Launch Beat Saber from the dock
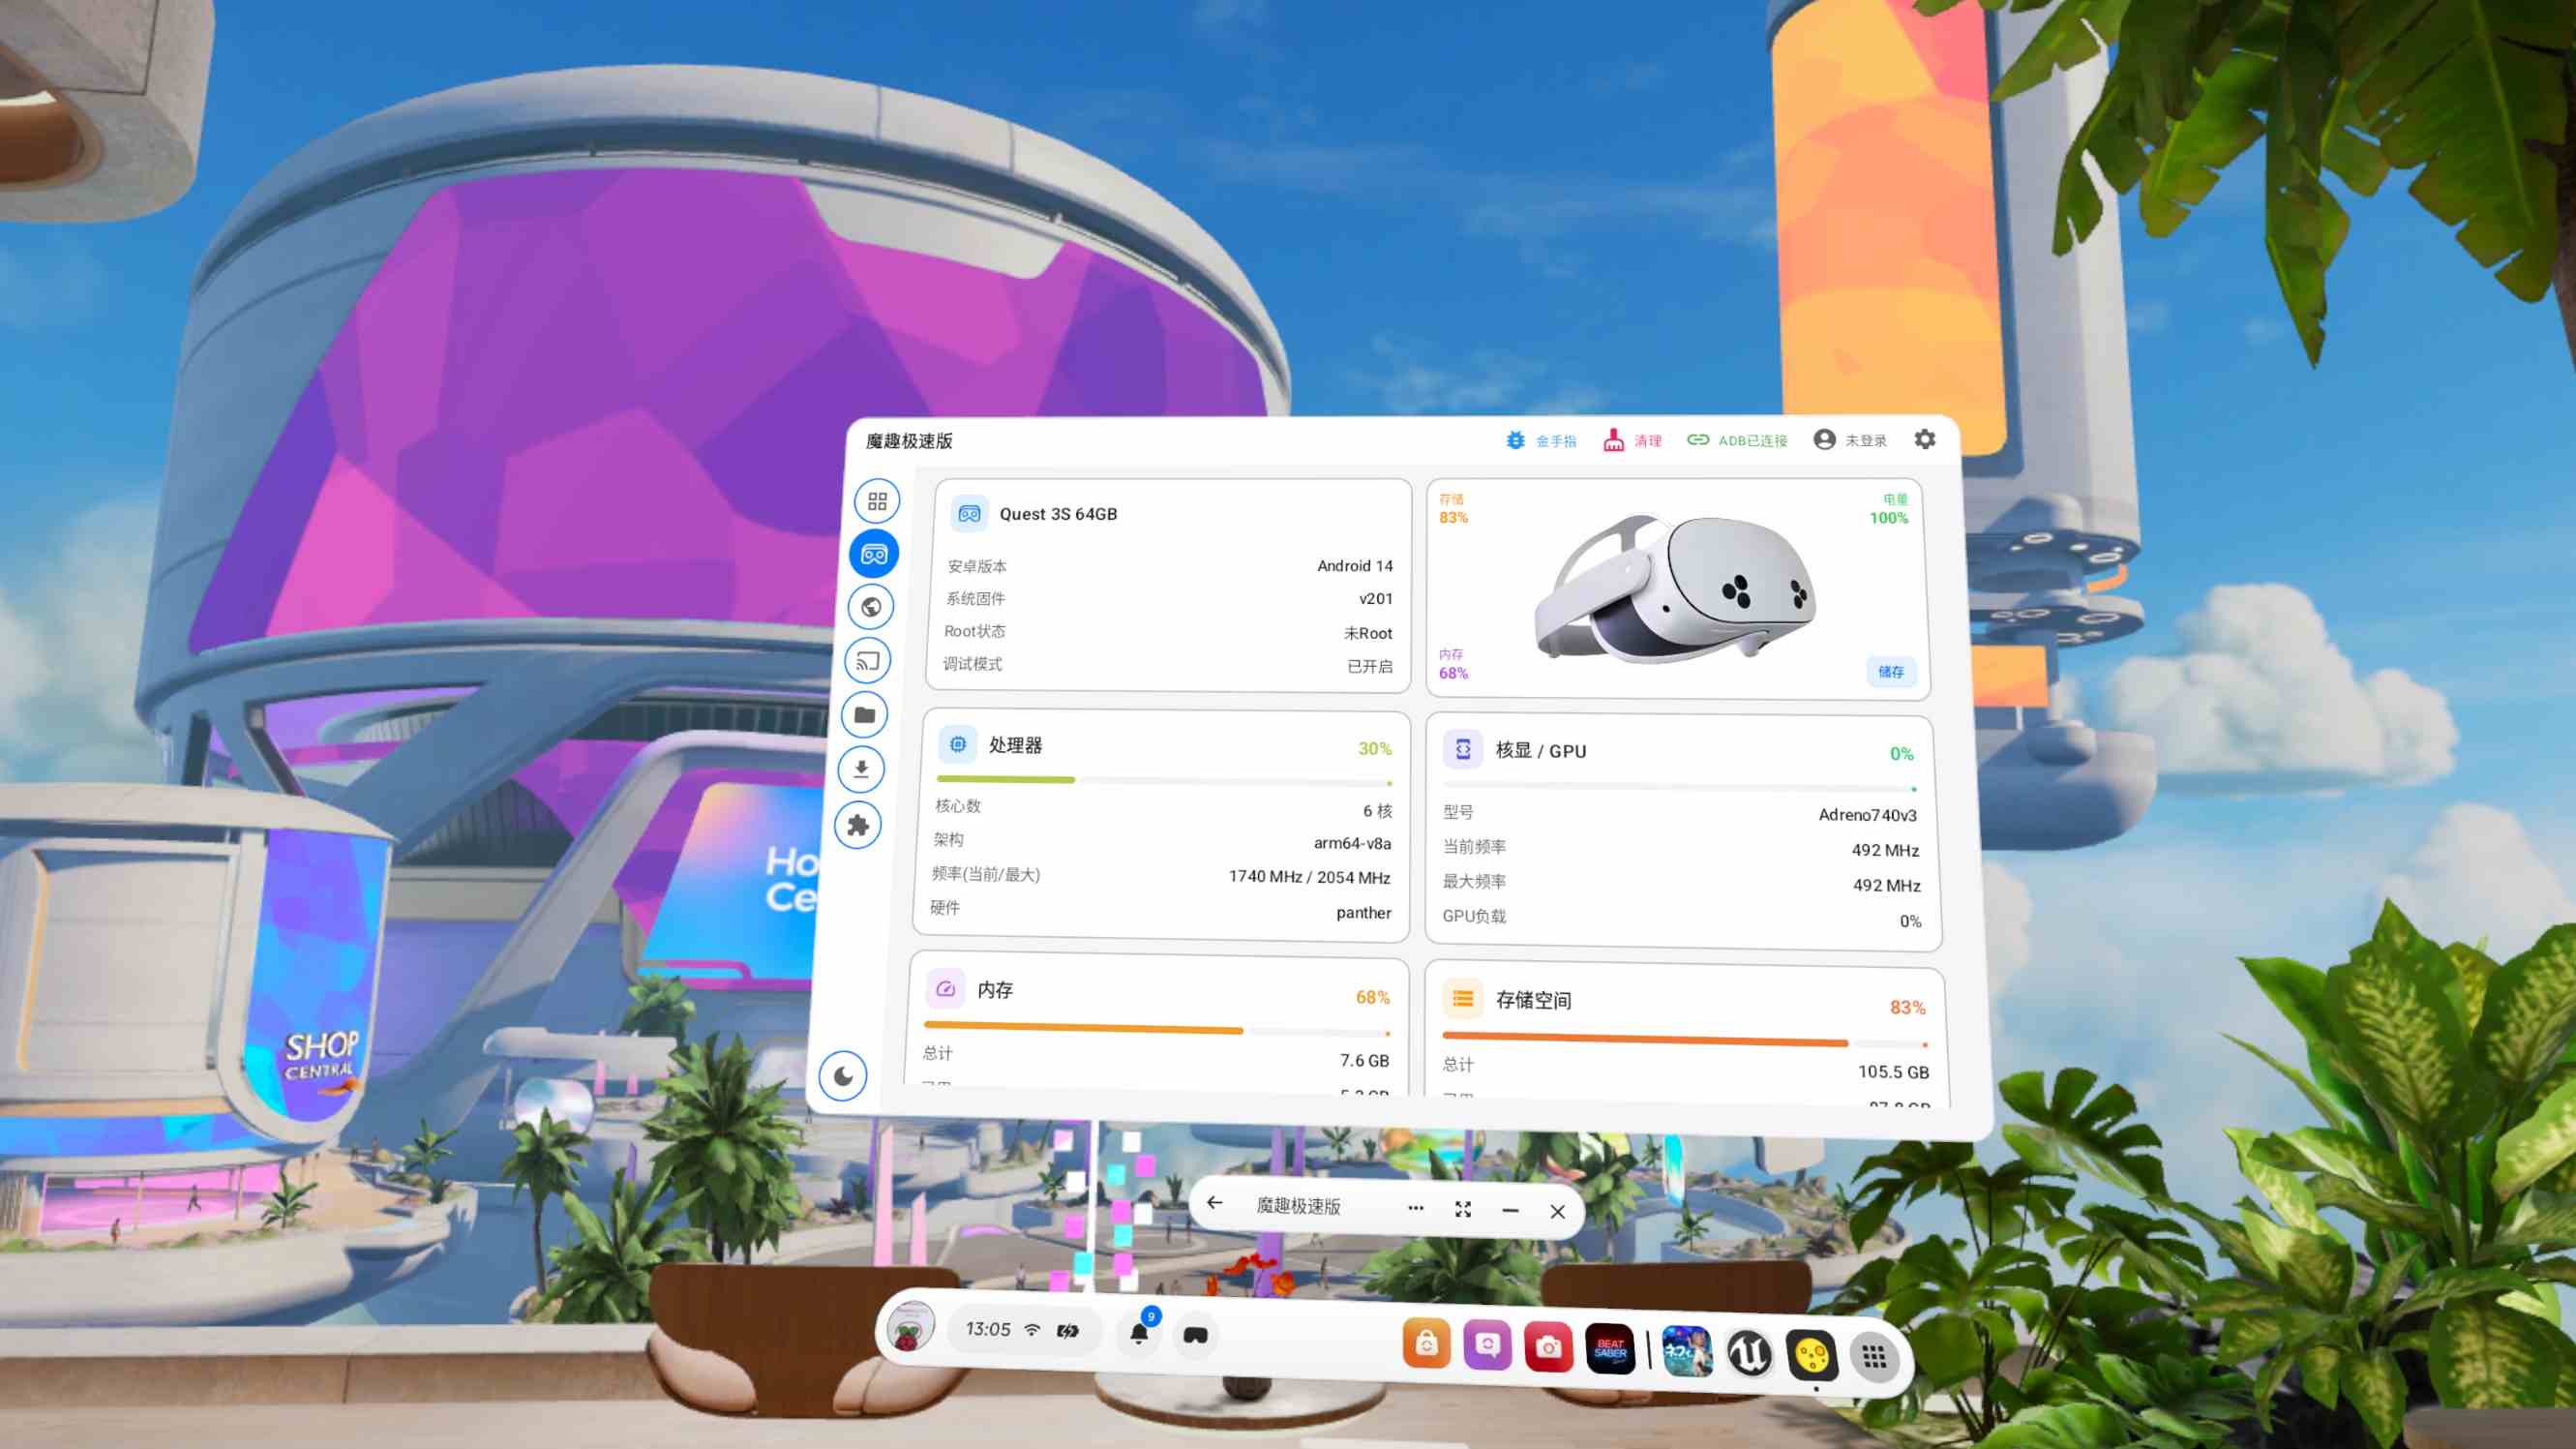Viewport: 2576px width, 1449px height. point(1610,1350)
